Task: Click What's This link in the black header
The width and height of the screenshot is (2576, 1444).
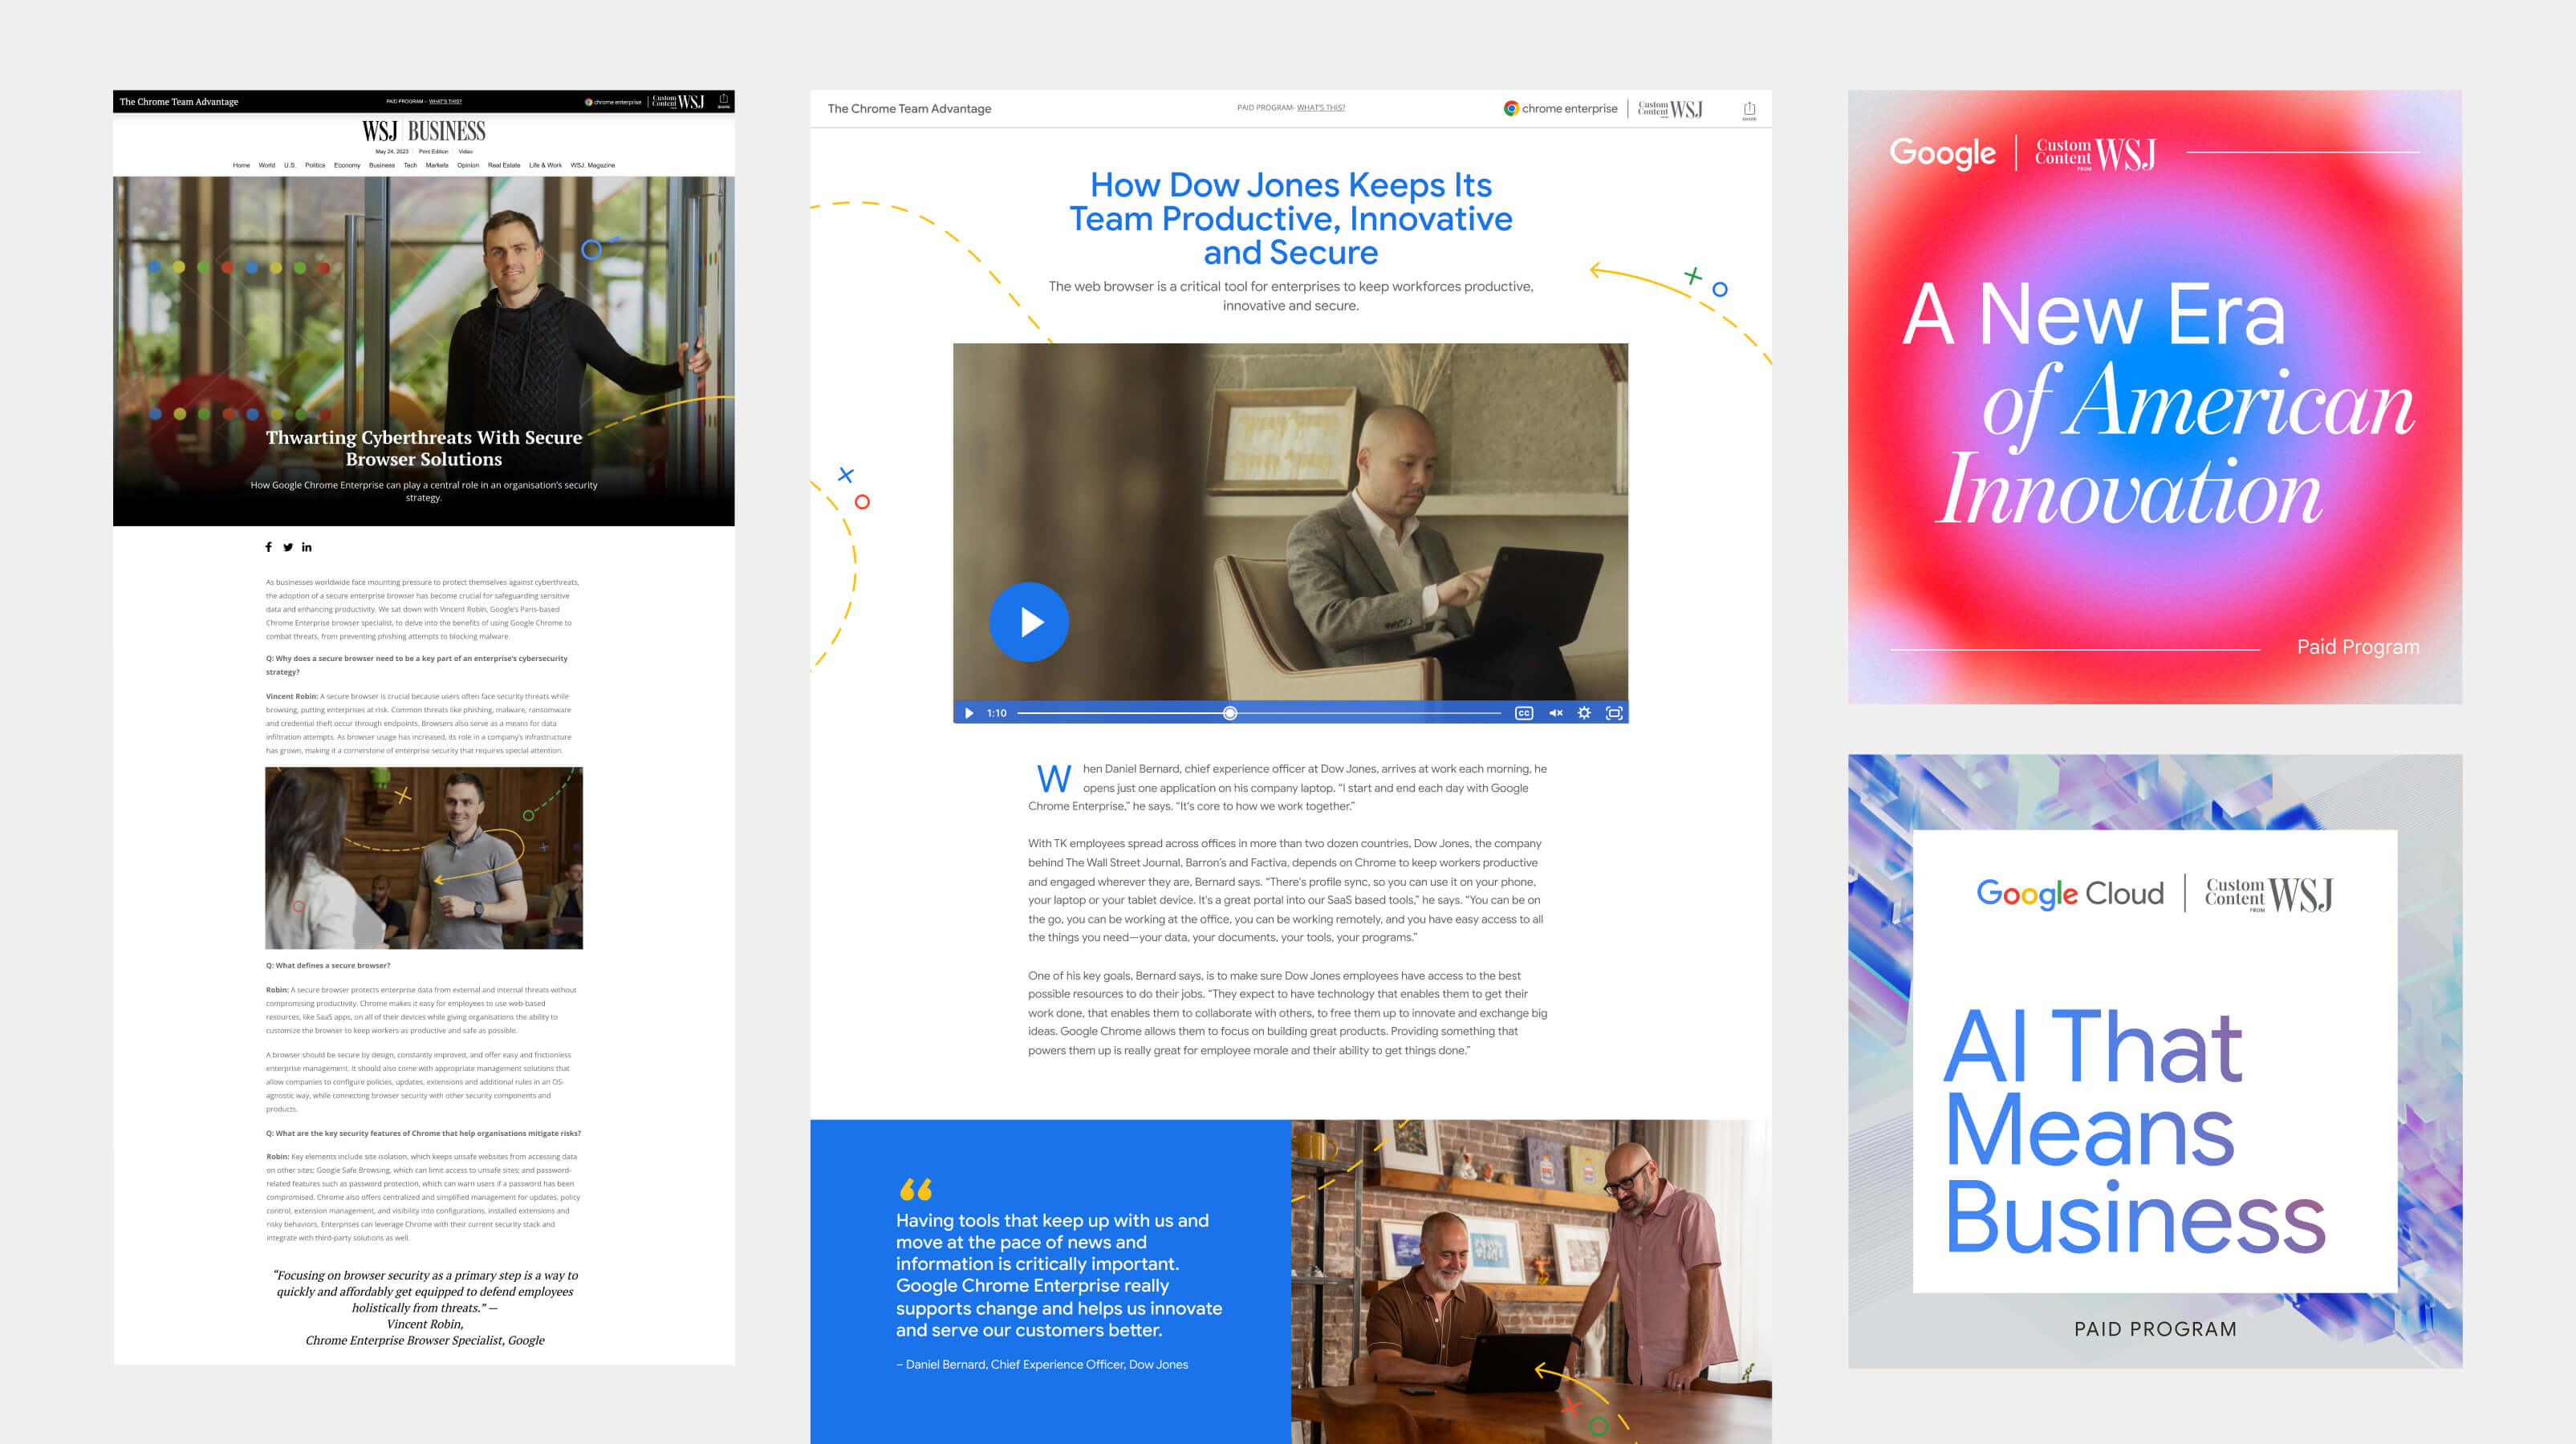Action: coord(445,101)
